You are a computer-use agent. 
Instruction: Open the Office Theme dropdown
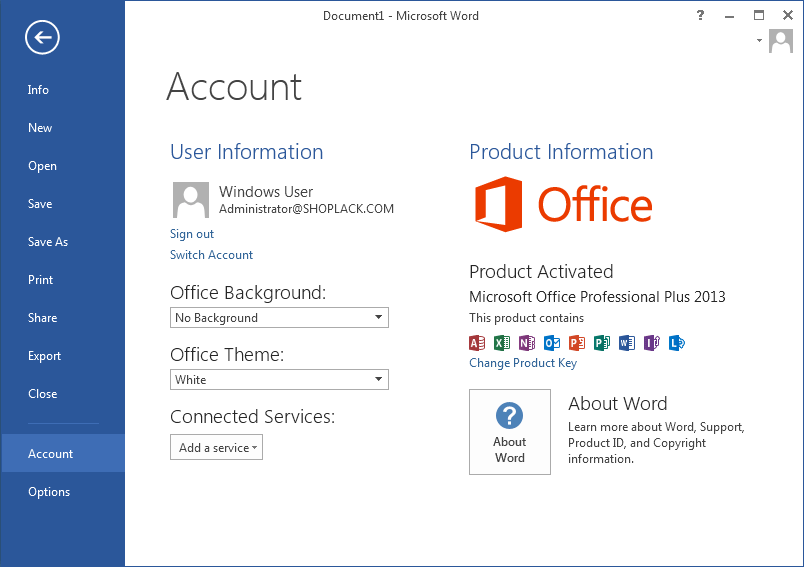coord(279,380)
